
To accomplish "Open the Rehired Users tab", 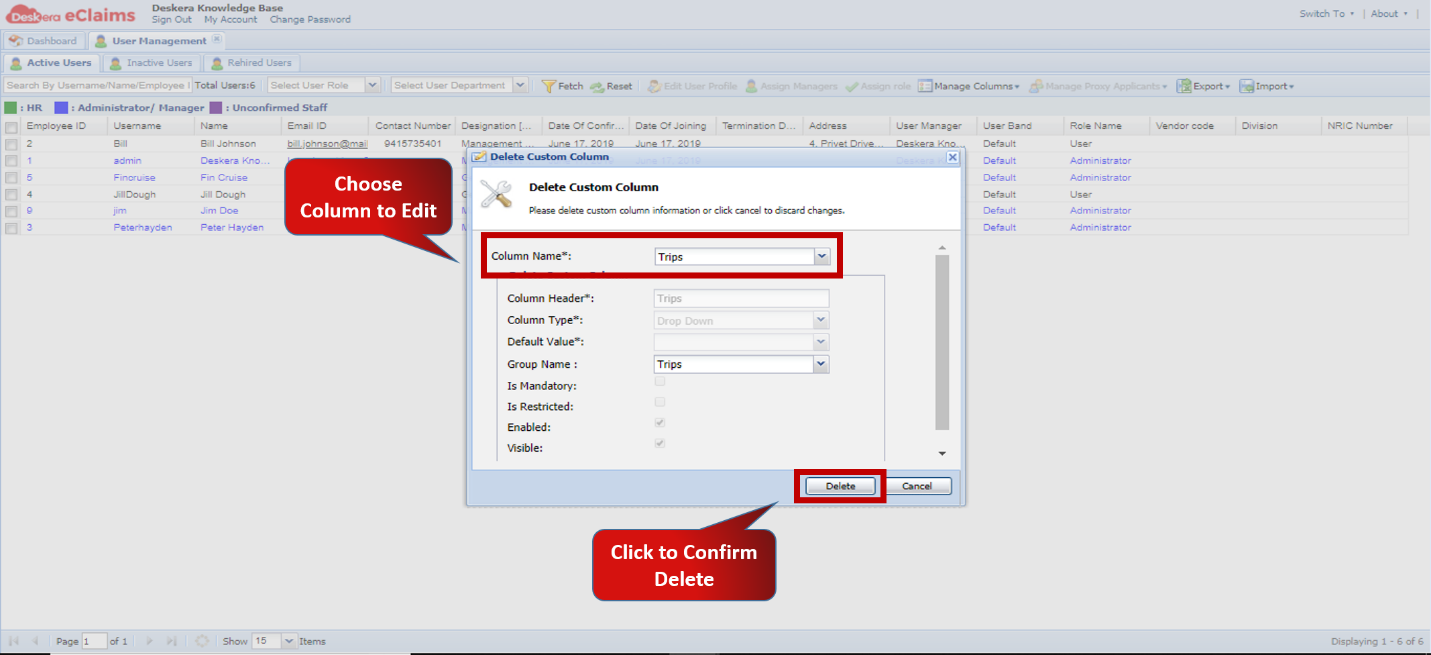I will (x=252, y=62).
